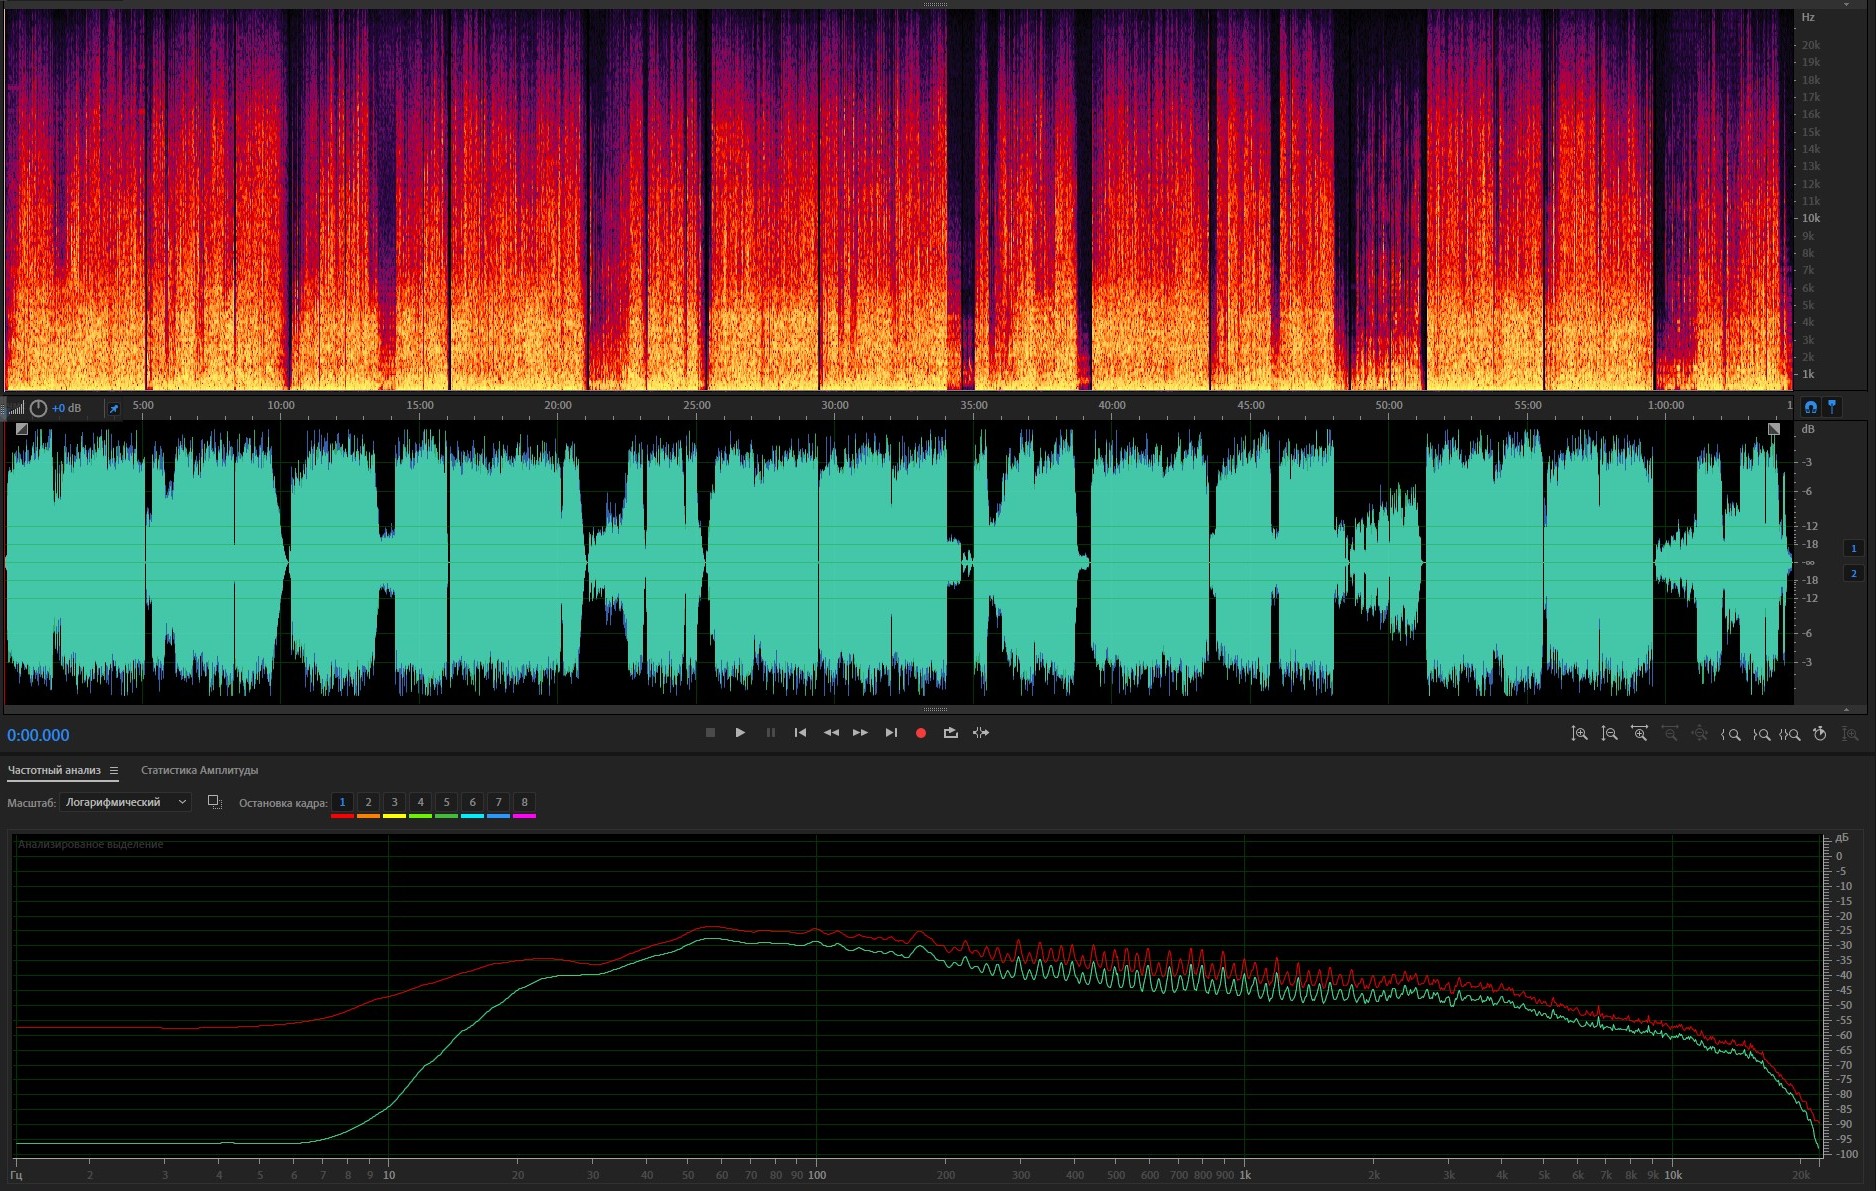Switch to the Статистика Амплитуды tab
Viewport: 1876px width, 1191px height.
pos(199,771)
